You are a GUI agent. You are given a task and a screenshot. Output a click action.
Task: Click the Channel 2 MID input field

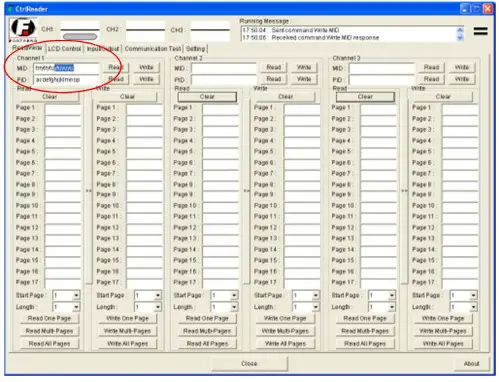tap(224, 68)
